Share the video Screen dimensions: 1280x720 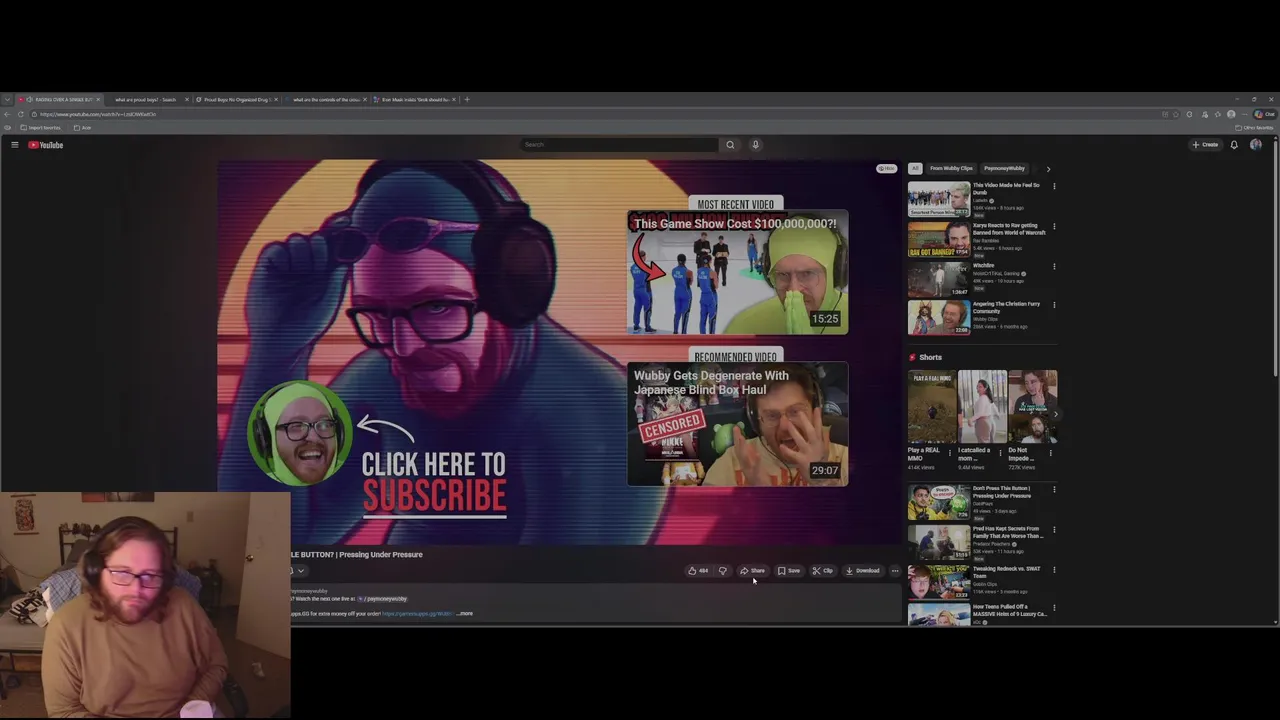pyautogui.click(x=752, y=571)
